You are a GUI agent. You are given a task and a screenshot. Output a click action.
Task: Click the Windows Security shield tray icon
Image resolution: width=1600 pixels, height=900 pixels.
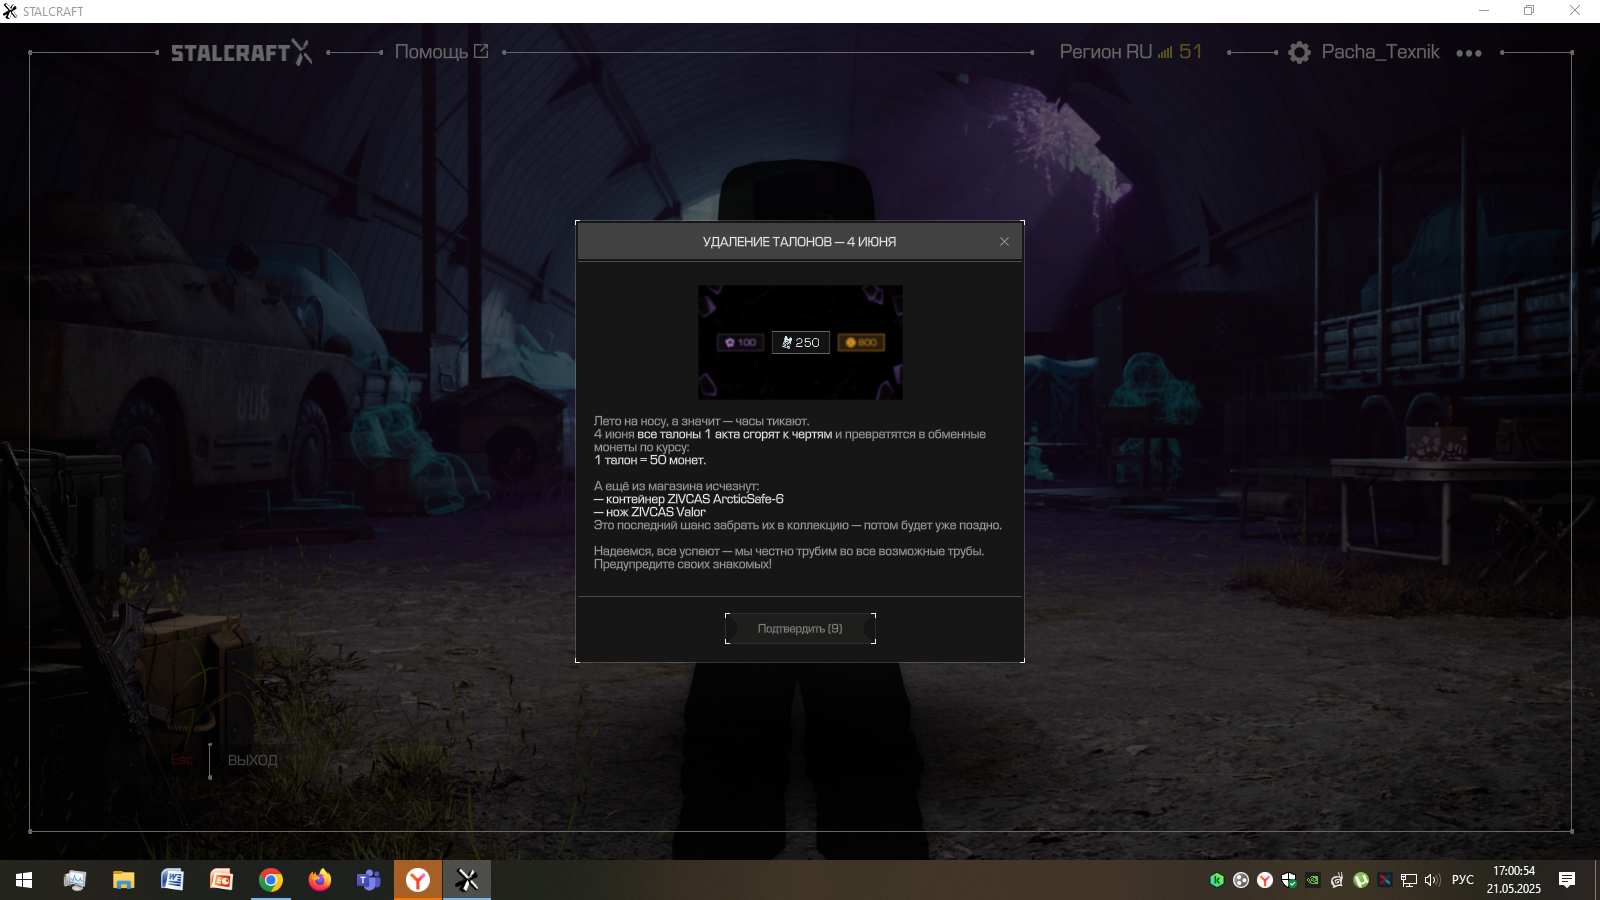tap(1289, 880)
